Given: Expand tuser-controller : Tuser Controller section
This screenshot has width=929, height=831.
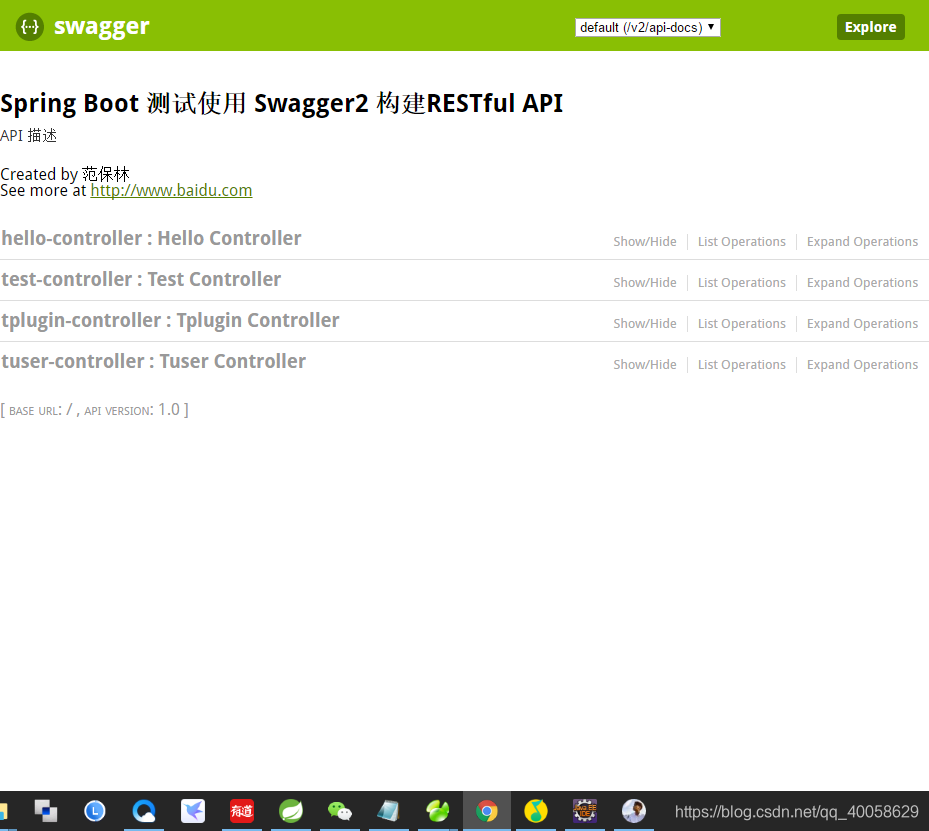Looking at the screenshot, I should (153, 361).
